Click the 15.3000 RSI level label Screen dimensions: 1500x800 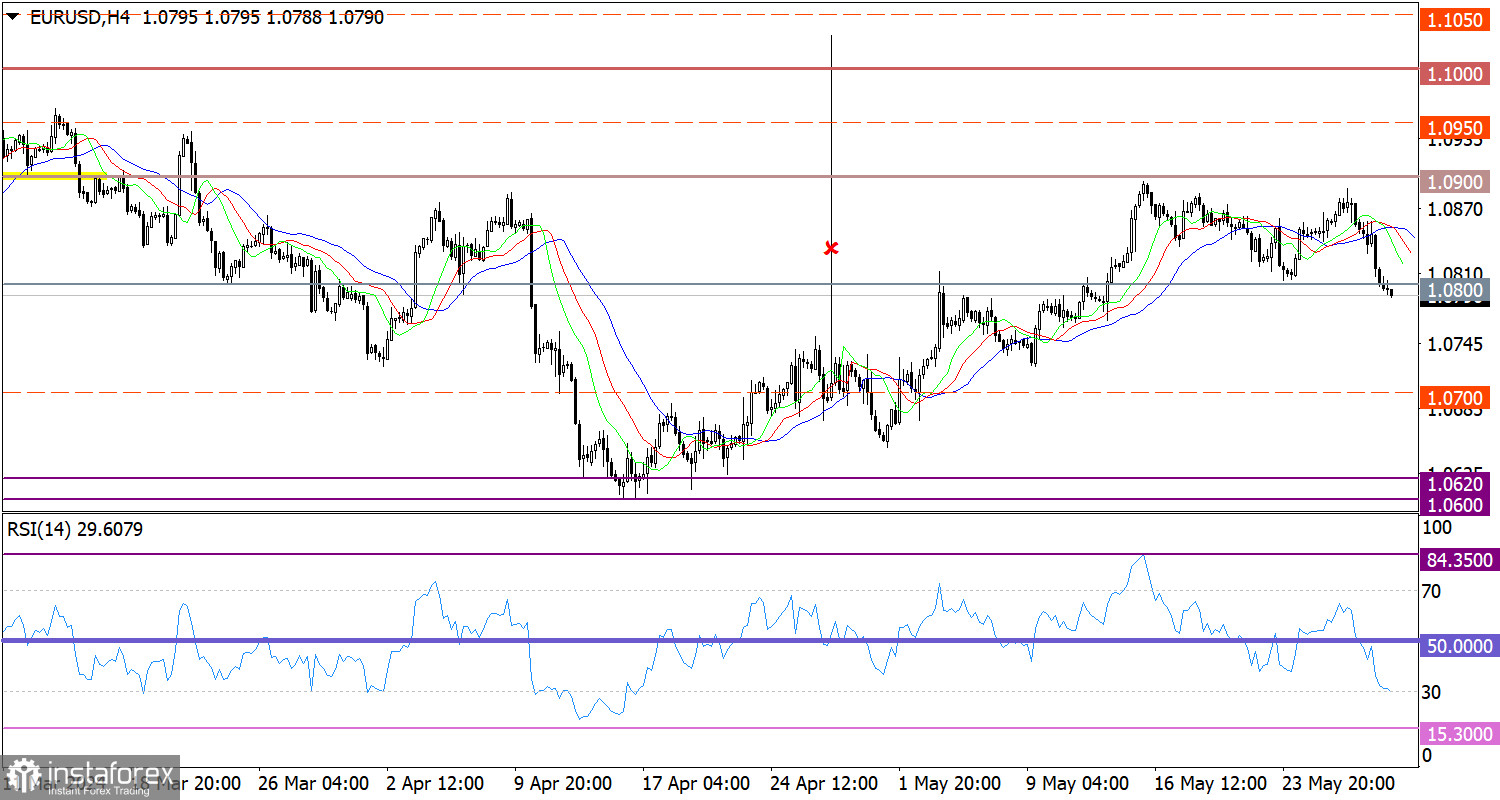(1460, 734)
